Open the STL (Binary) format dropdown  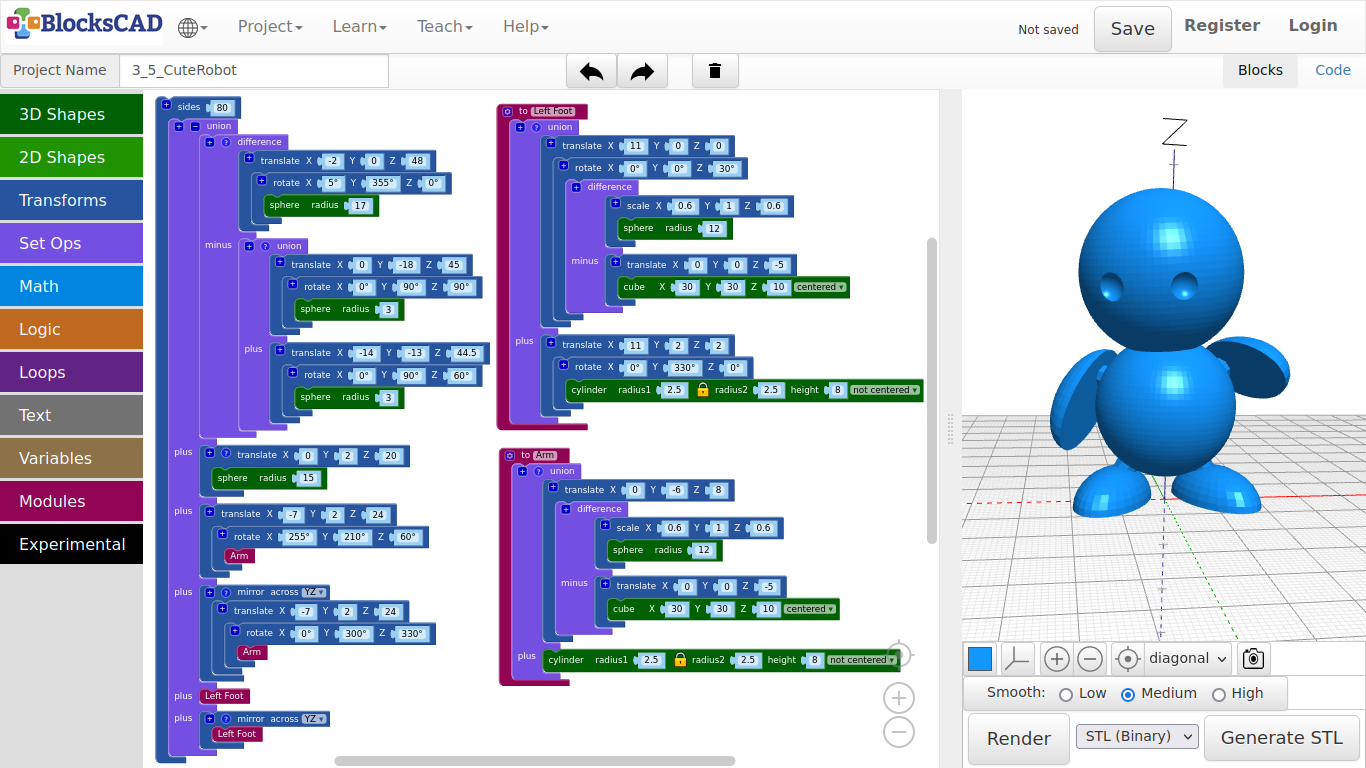point(1137,737)
